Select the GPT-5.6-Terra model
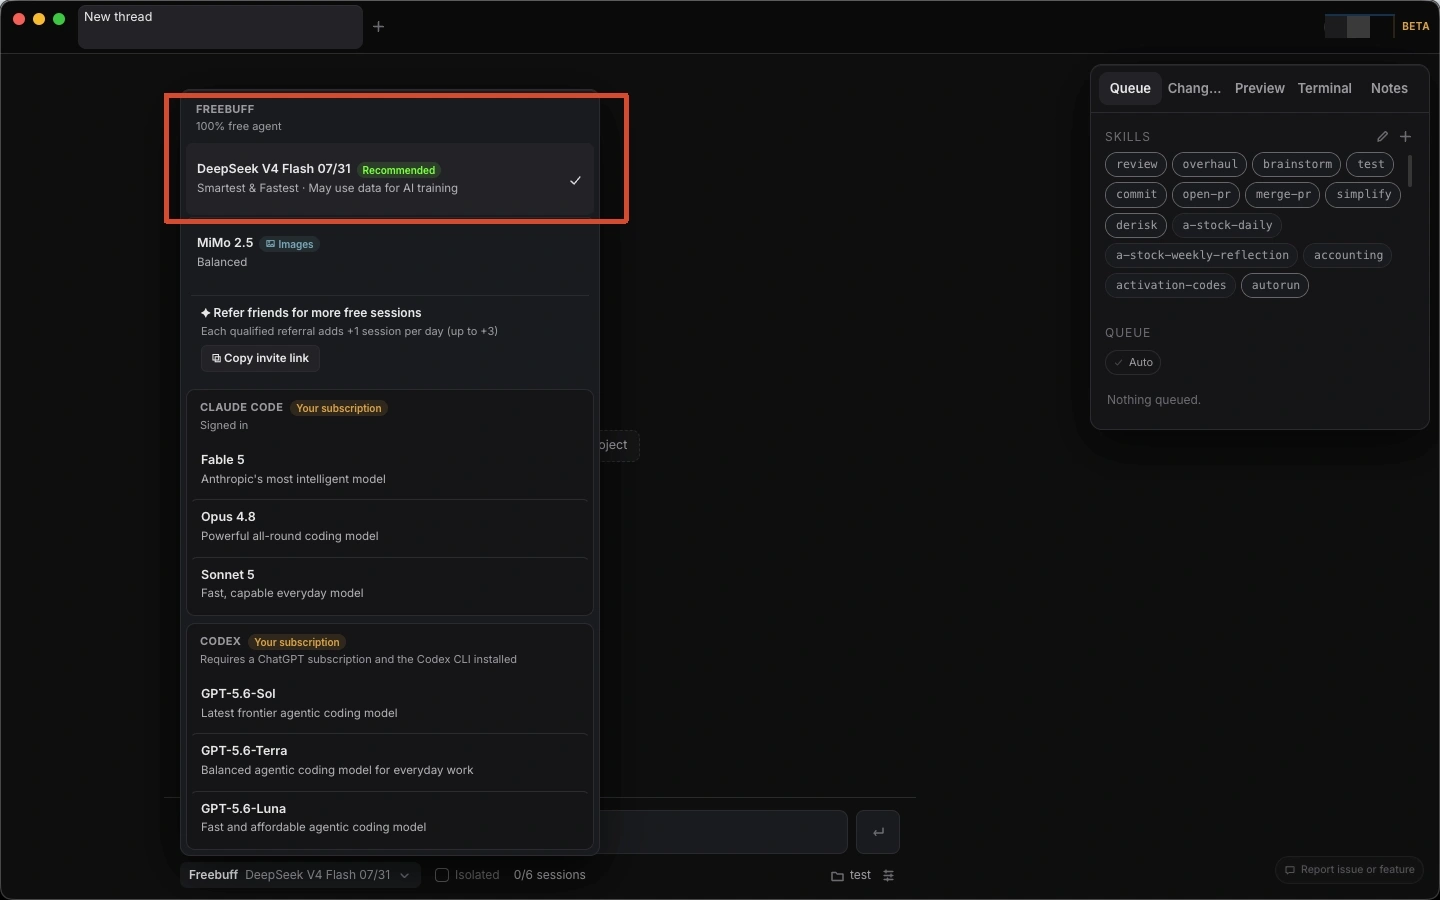This screenshot has width=1440, height=900. (390, 760)
